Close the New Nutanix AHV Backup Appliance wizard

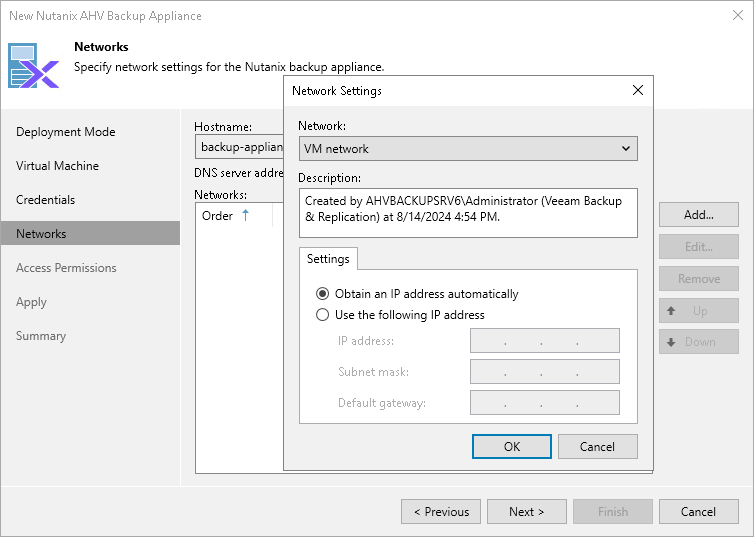[x=737, y=16]
